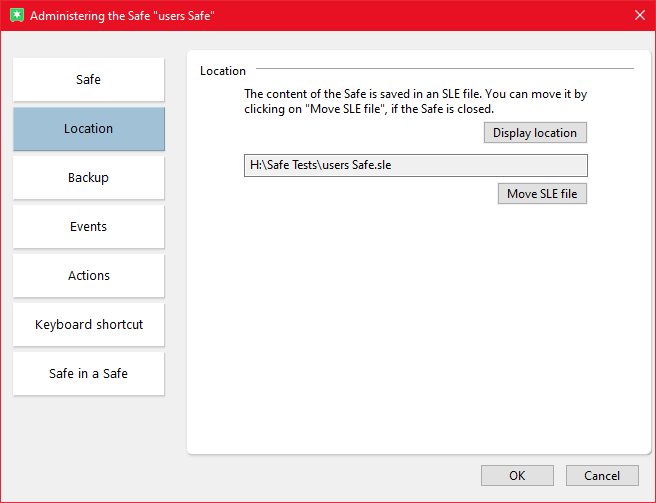
Task: Open the Safe tab in sidebar
Action: pyautogui.click(x=88, y=80)
